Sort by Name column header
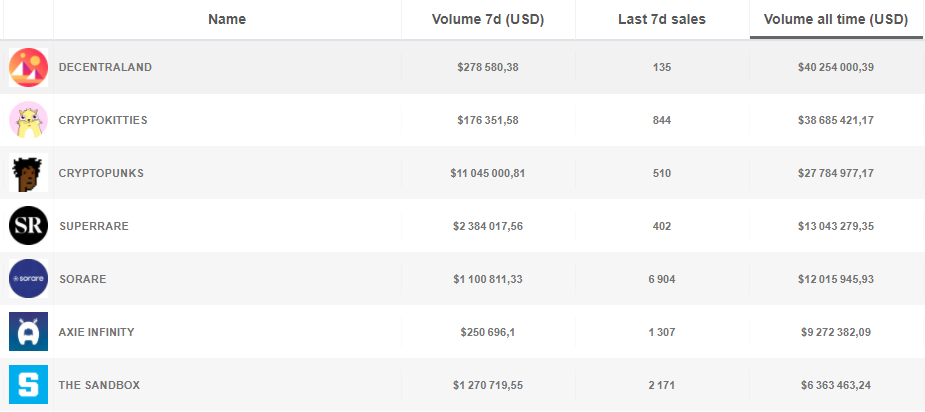 (227, 20)
